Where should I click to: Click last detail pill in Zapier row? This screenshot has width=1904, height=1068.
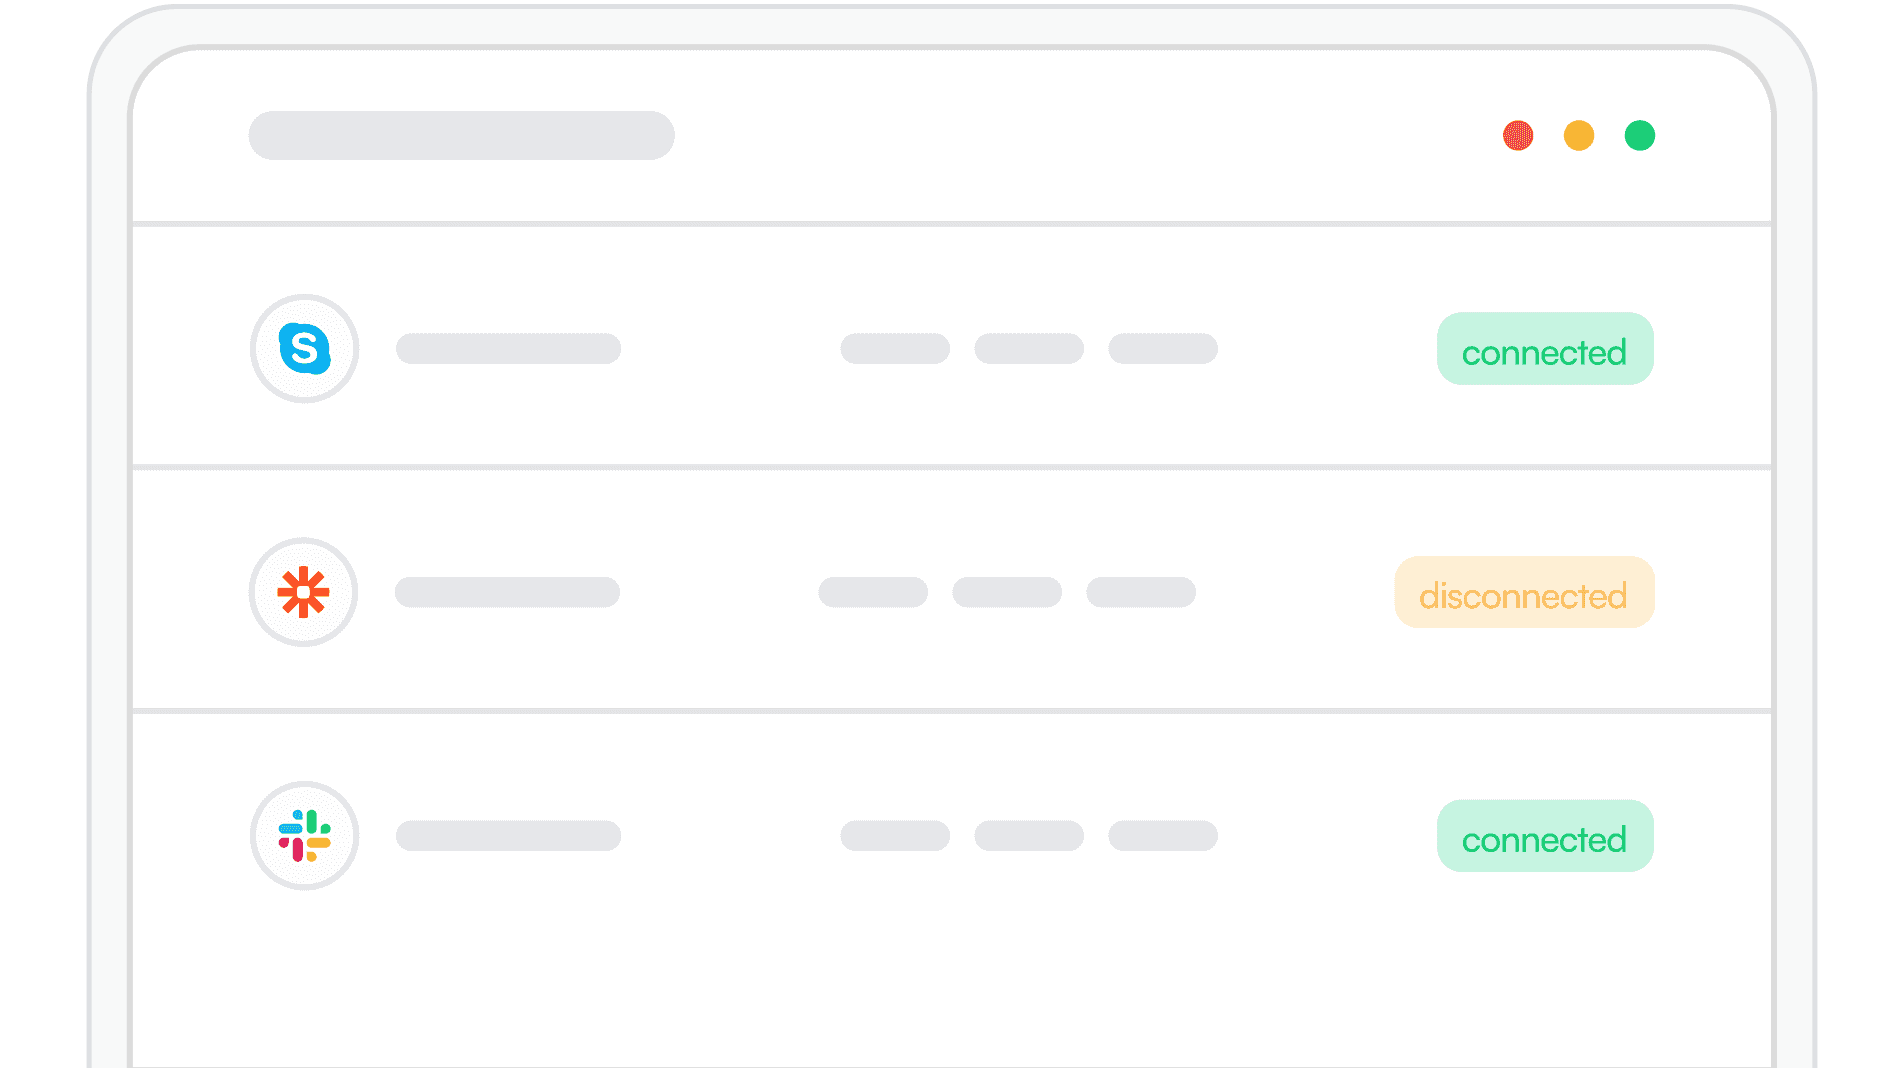[x=1141, y=592]
